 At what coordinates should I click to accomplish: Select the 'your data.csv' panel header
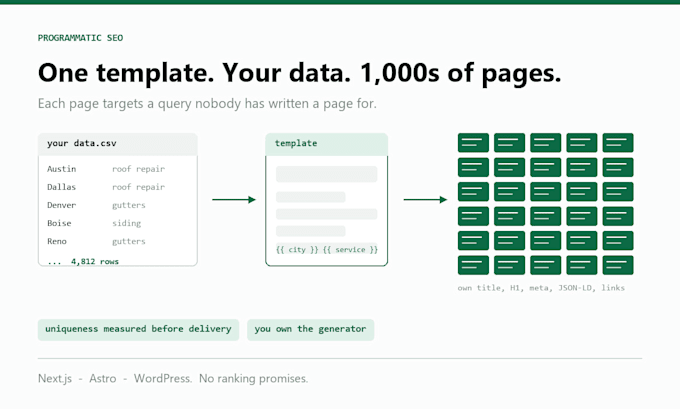pyautogui.click(x=118, y=144)
